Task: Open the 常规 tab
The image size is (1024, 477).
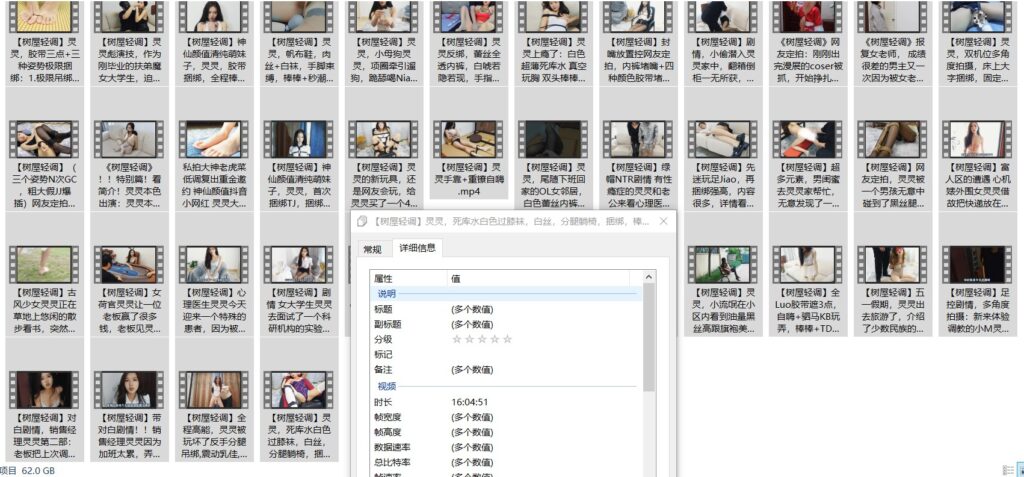Action: (x=372, y=248)
